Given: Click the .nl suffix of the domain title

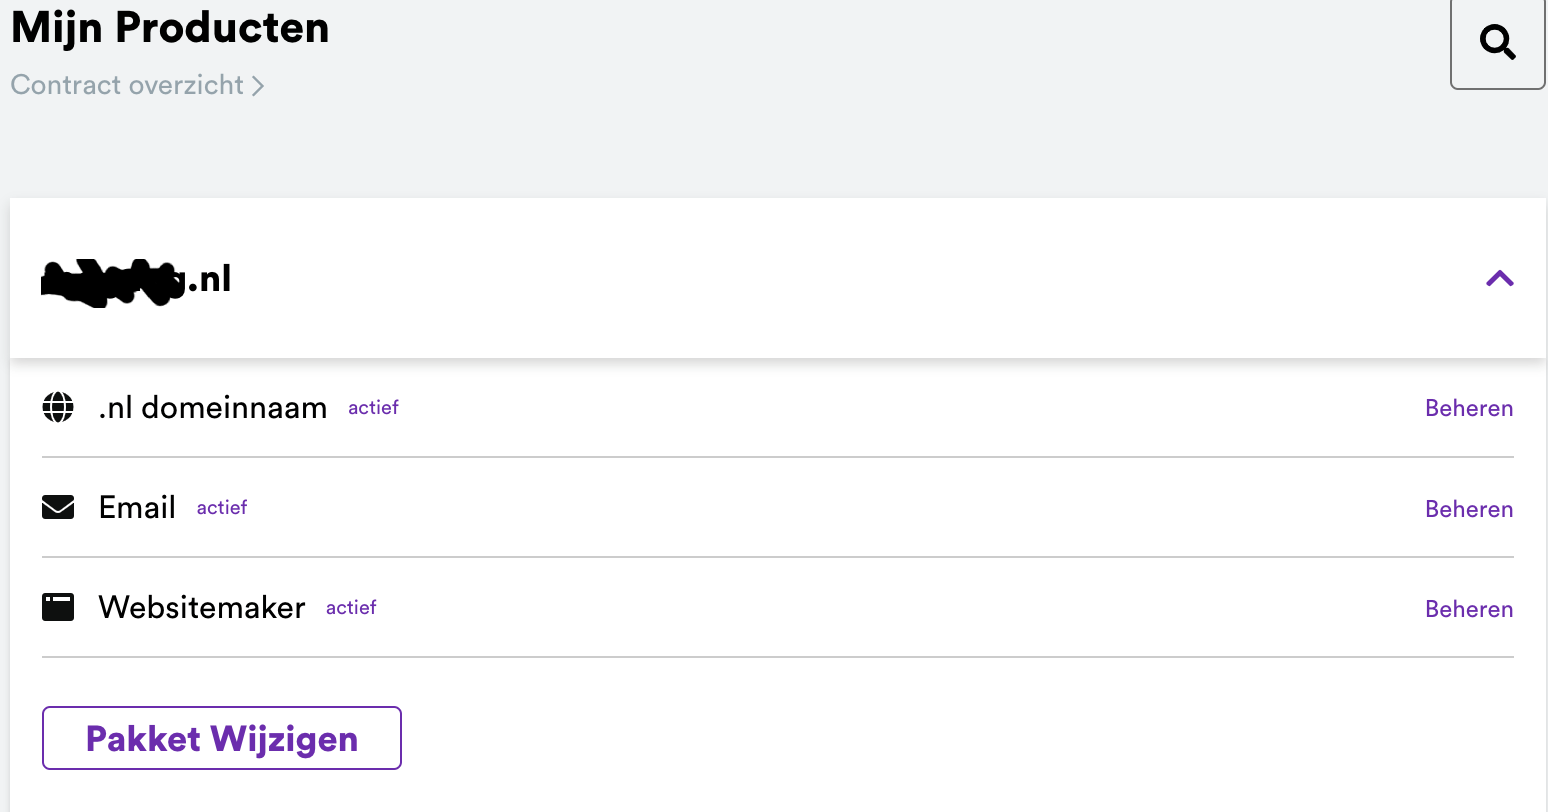Looking at the screenshot, I should (x=212, y=279).
